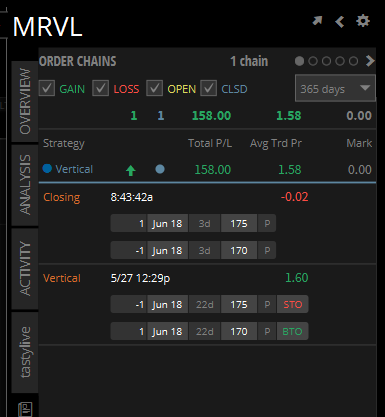Select the first filled pagination dot
The image size is (385, 417).
click(x=299, y=61)
